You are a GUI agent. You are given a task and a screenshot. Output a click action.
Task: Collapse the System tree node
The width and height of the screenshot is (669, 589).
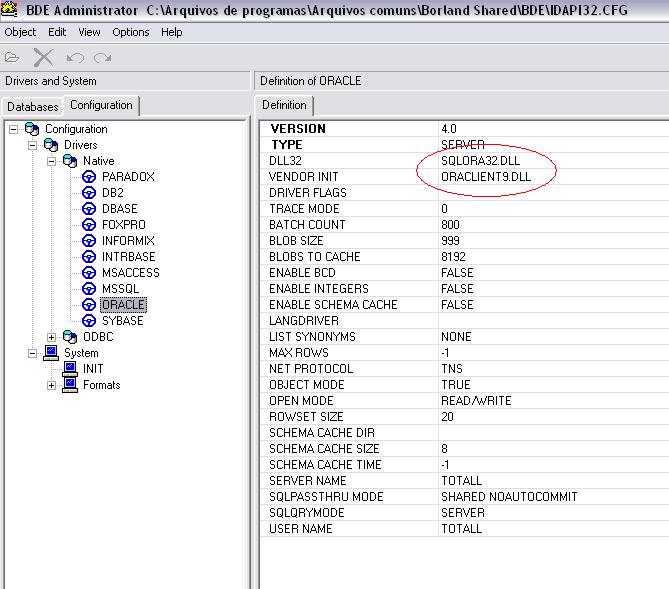(33, 353)
